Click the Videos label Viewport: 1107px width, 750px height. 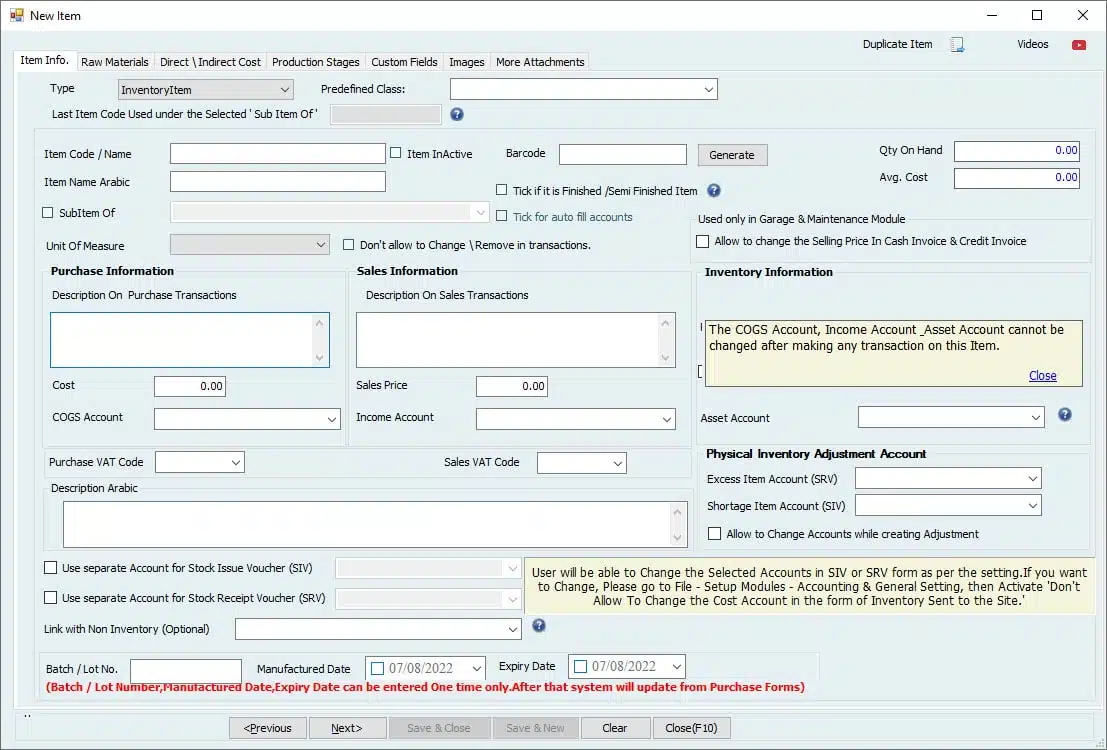pos(1032,44)
